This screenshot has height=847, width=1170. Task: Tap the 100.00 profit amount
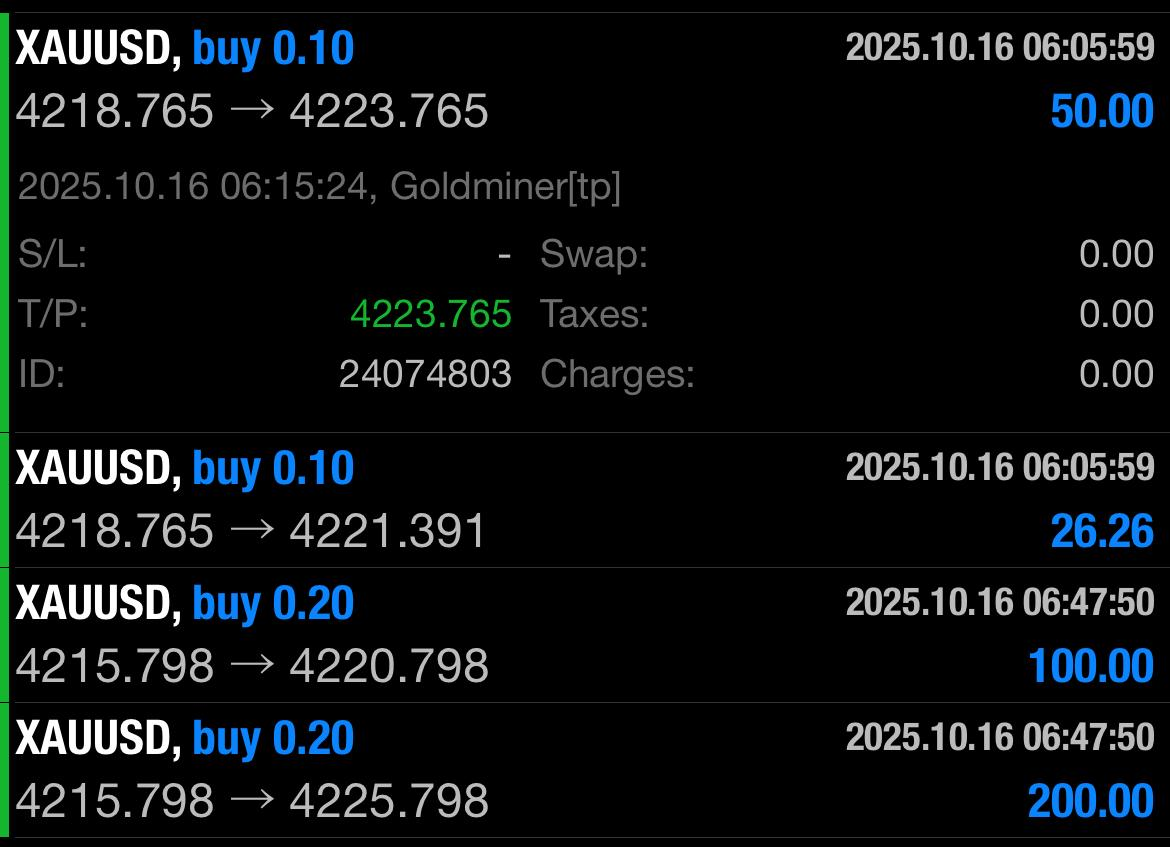1090,665
